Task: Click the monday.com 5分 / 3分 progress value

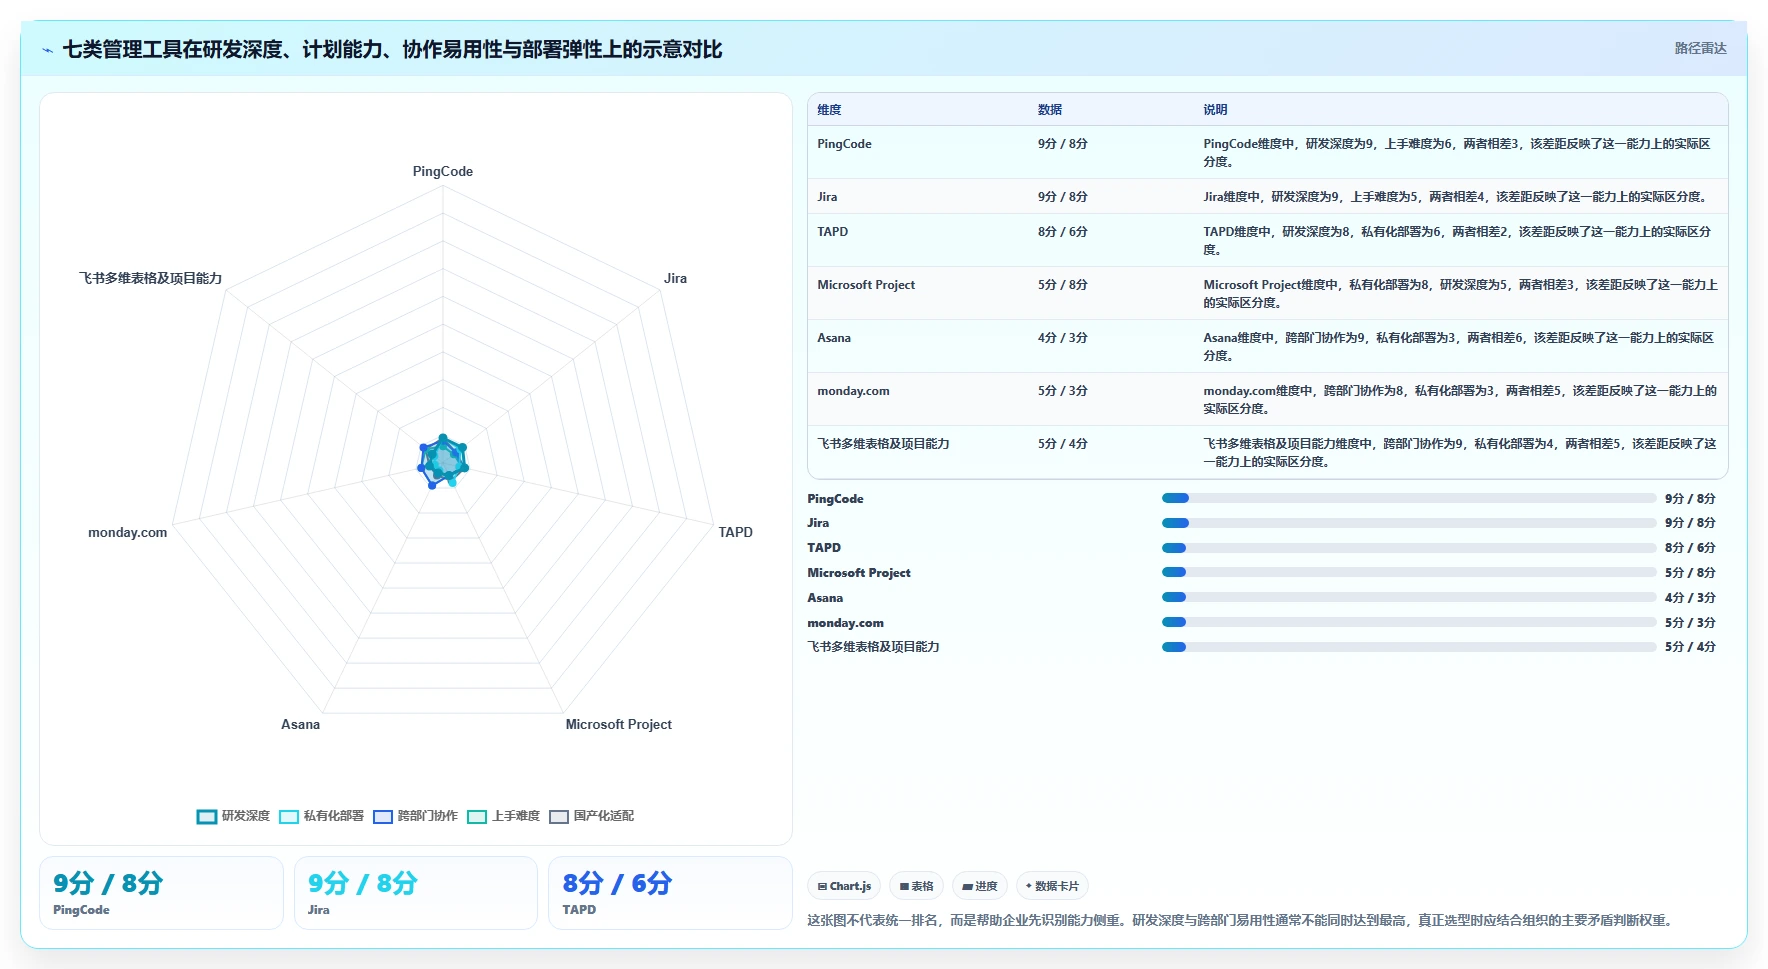Action: (1690, 622)
